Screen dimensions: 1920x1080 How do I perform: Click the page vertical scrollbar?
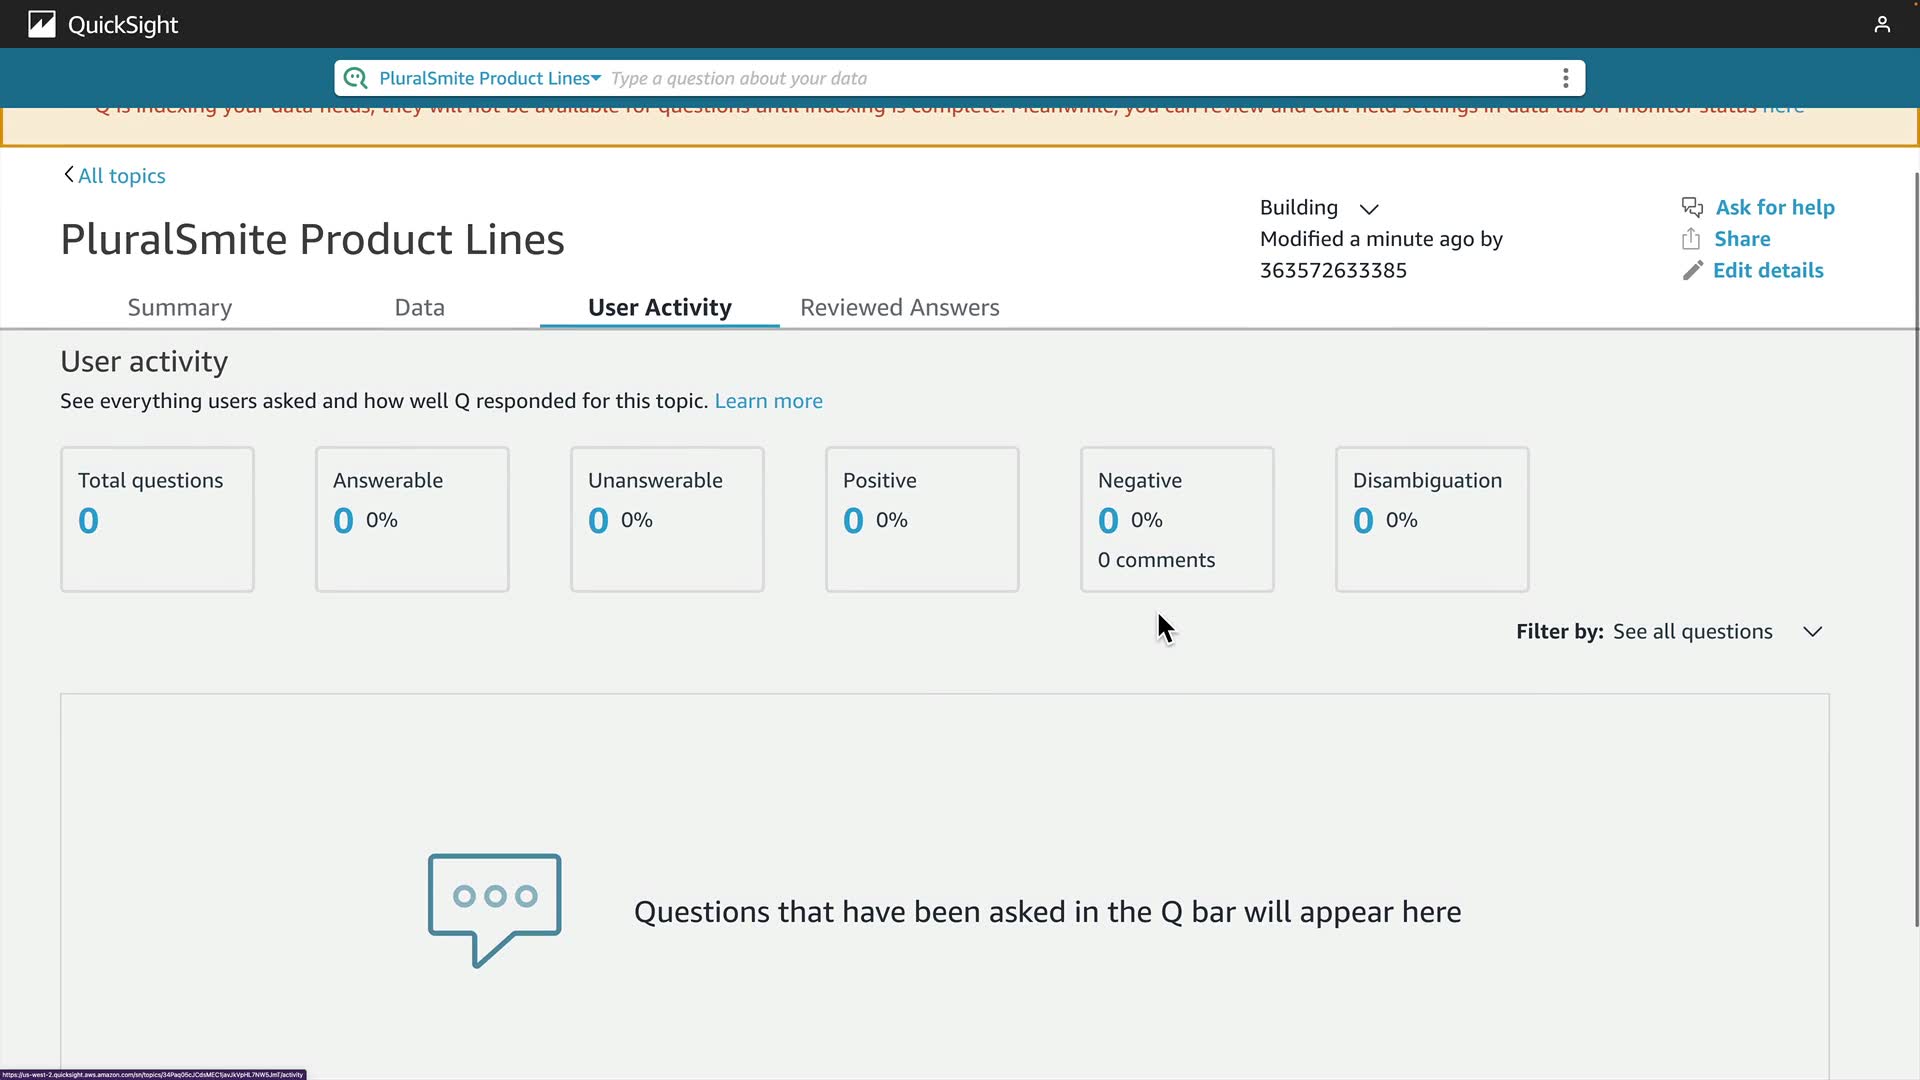click(x=1915, y=550)
